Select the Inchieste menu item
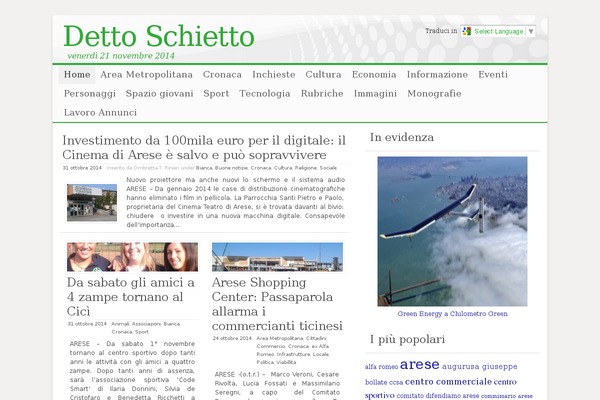Image resolution: width=600 pixels, height=400 pixels. [274, 75]
